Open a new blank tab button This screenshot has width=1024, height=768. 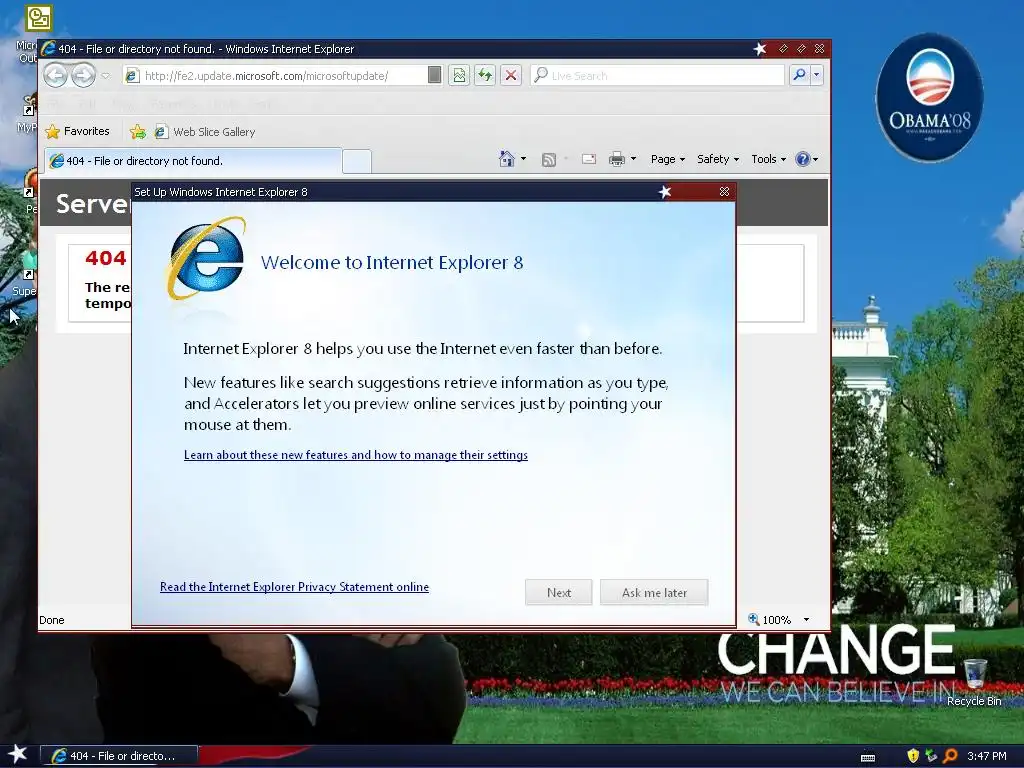357,161
